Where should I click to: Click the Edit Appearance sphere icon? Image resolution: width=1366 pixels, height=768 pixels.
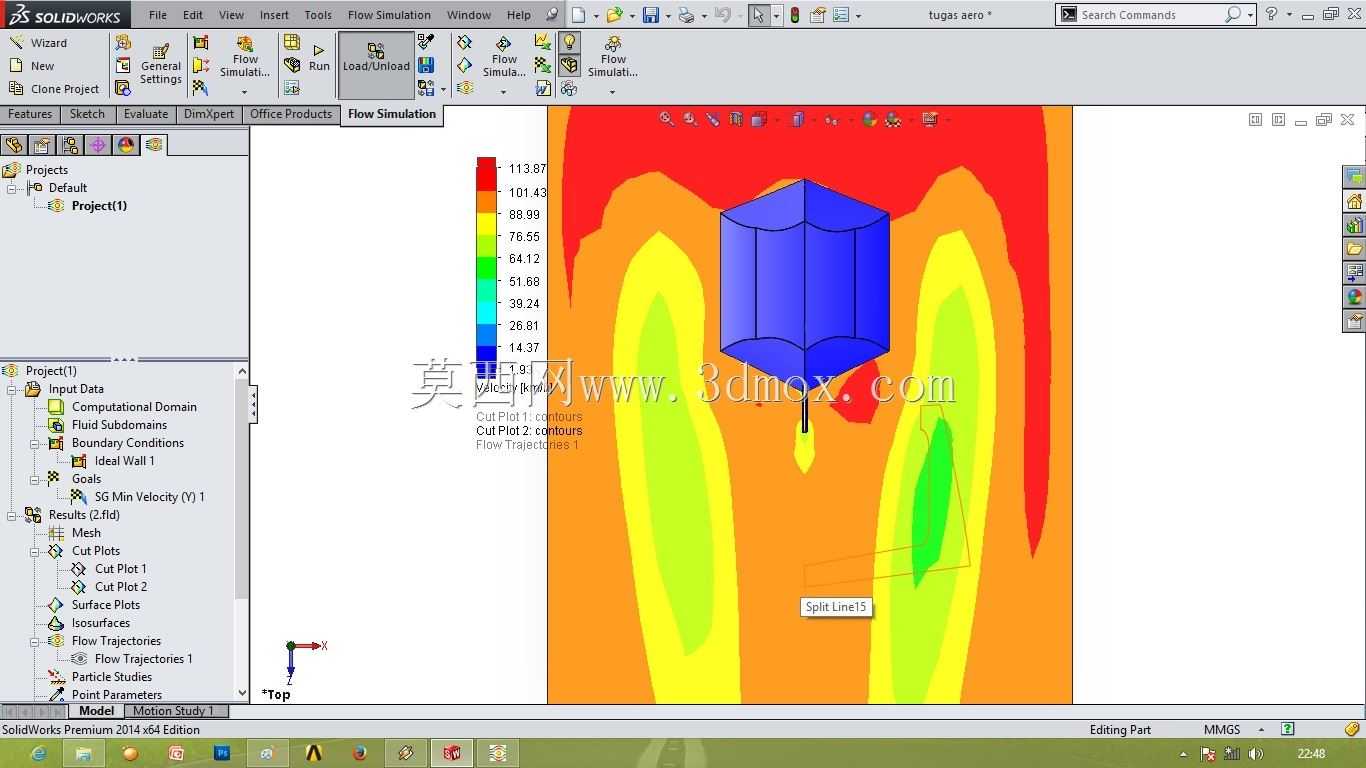869,119
